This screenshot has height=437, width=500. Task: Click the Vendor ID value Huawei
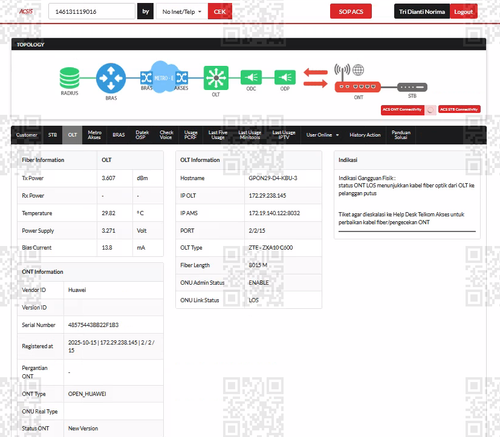coord(77,290)
